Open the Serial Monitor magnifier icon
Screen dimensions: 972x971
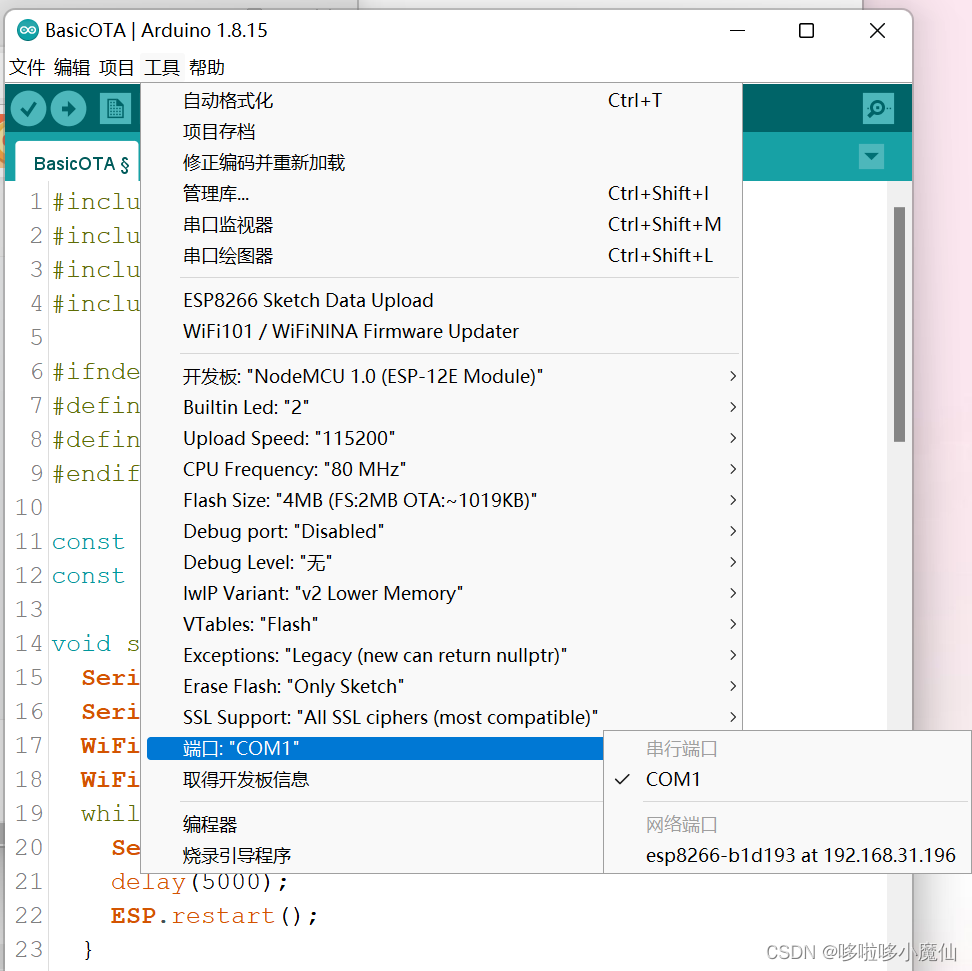click(x=878, y=109)
